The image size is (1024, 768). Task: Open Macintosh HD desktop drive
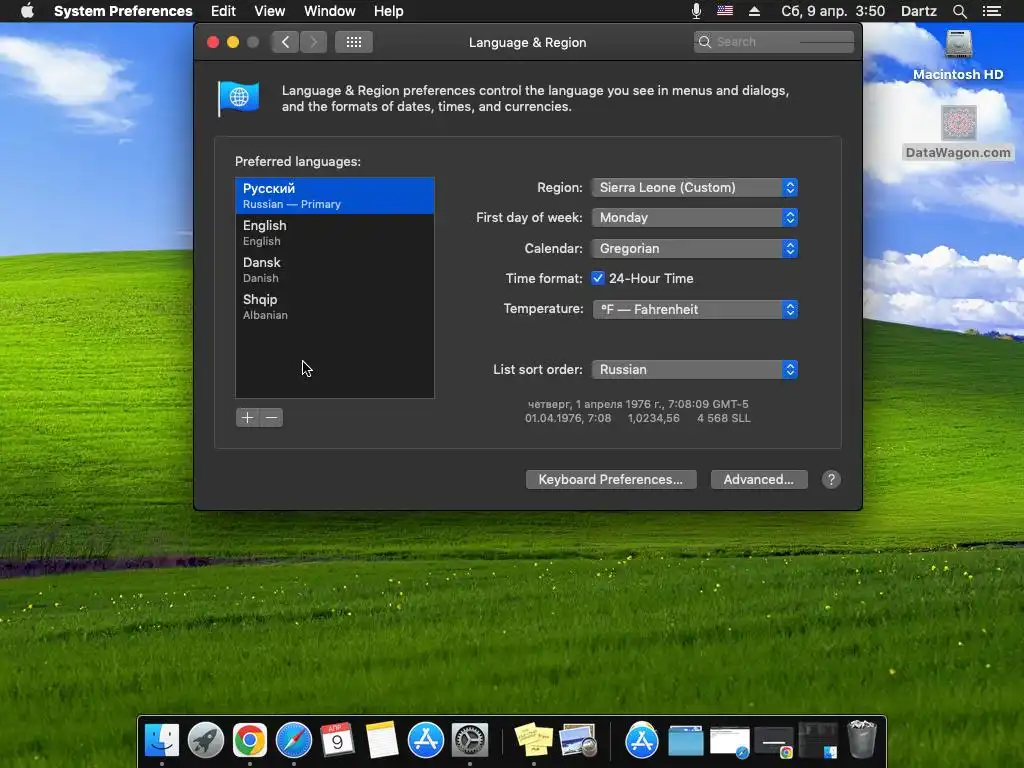coord(958,55)
